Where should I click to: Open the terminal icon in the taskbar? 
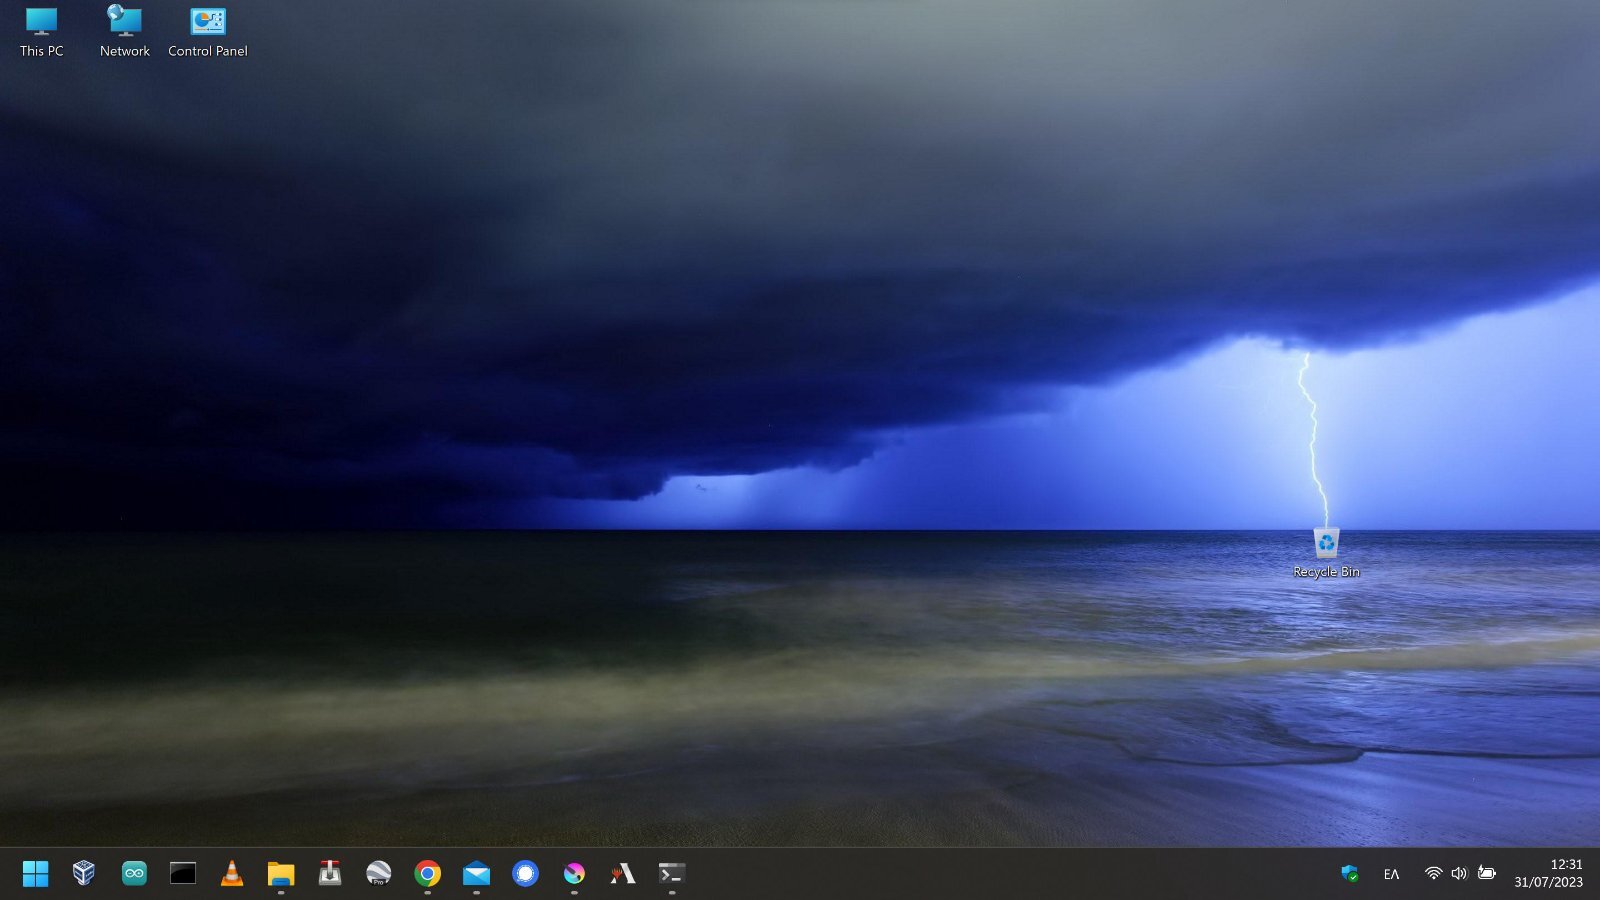(x=671, y=873)
